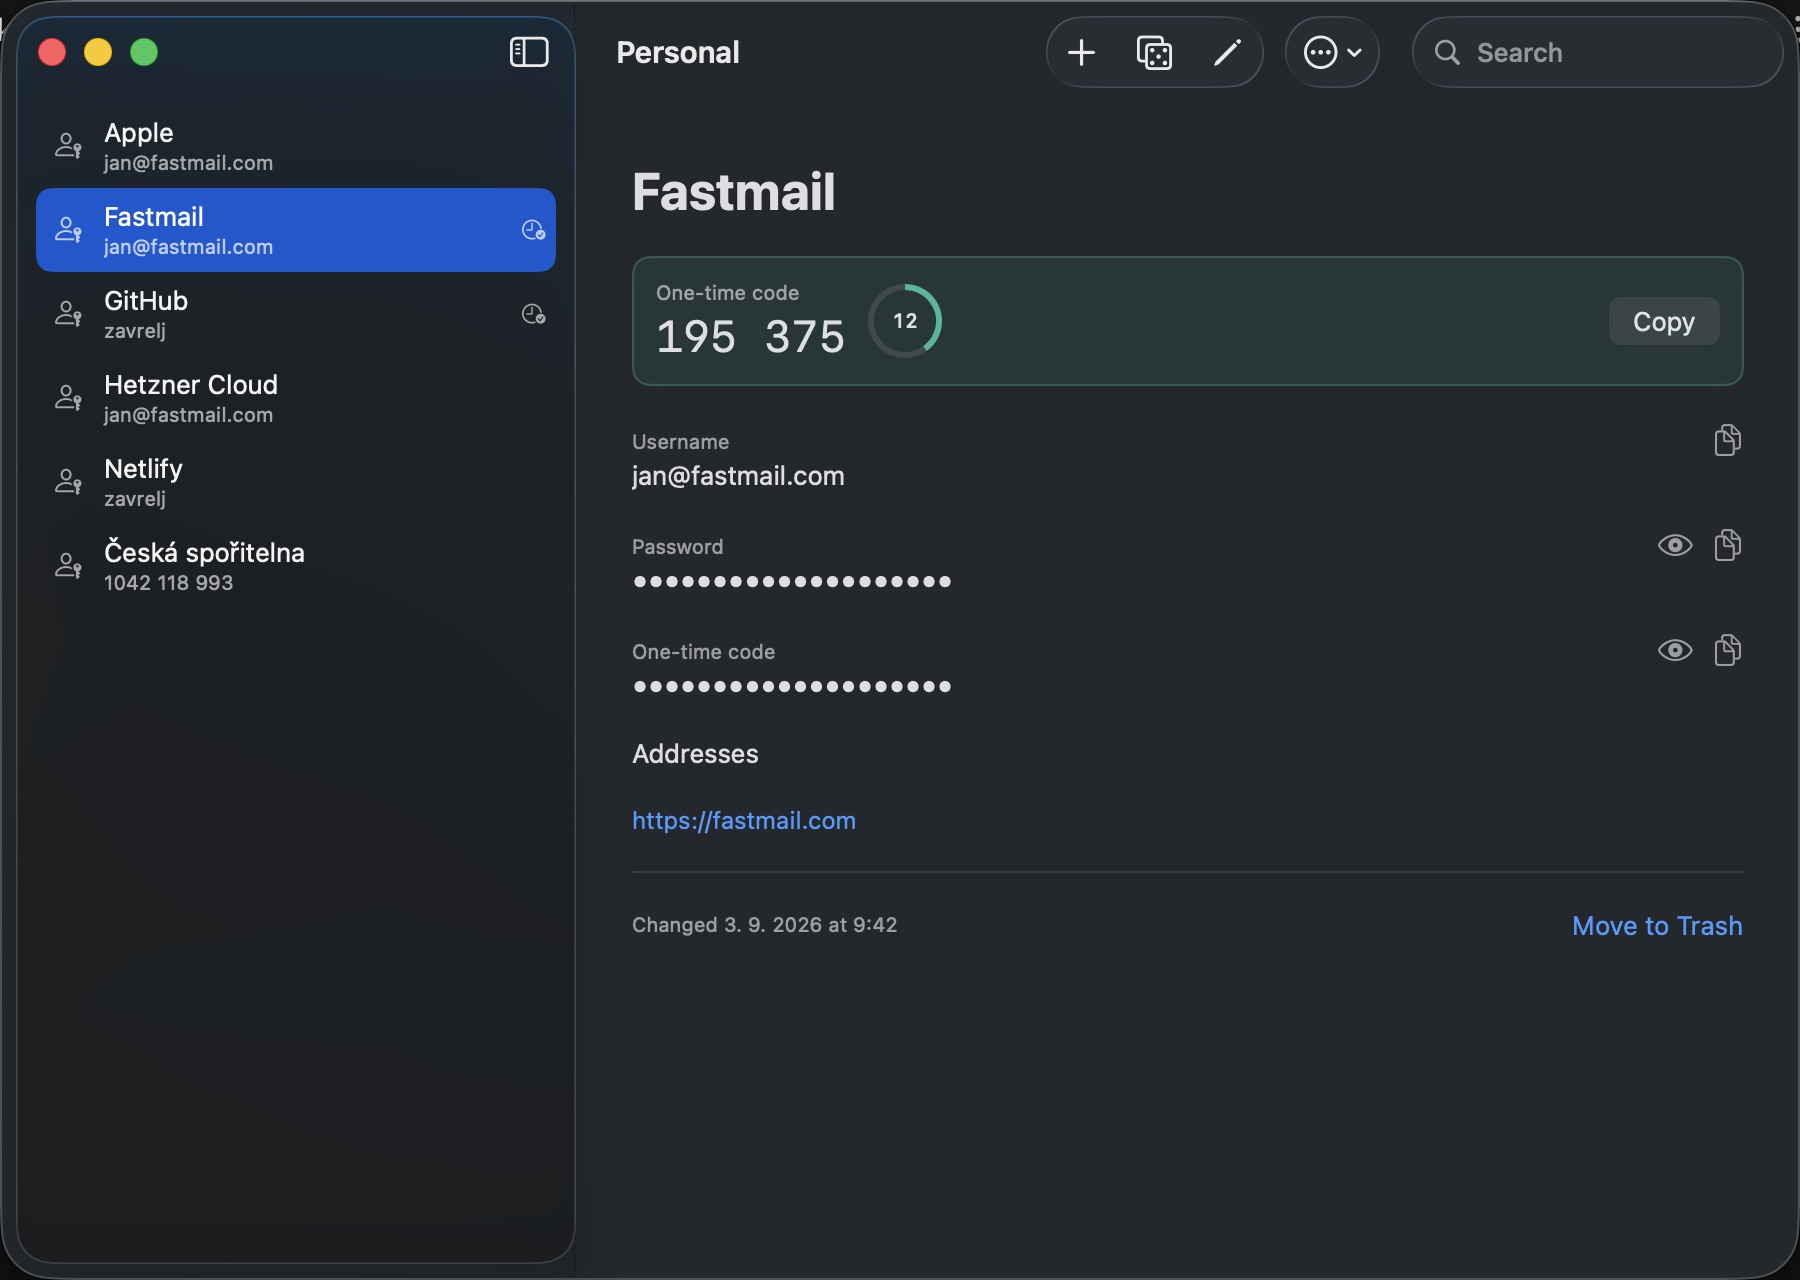Click the jan@fastmail.com username value in details

pos(738,476)
